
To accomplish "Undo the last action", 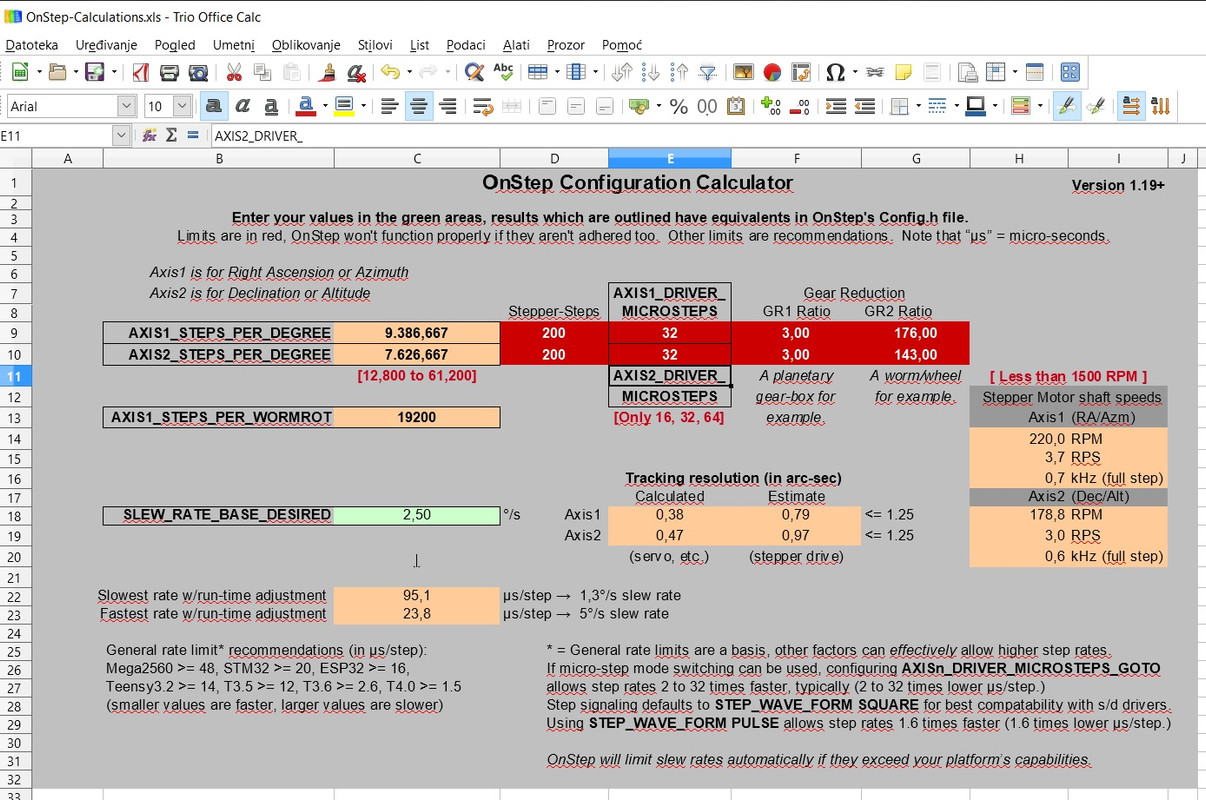I will pos(389,72).
